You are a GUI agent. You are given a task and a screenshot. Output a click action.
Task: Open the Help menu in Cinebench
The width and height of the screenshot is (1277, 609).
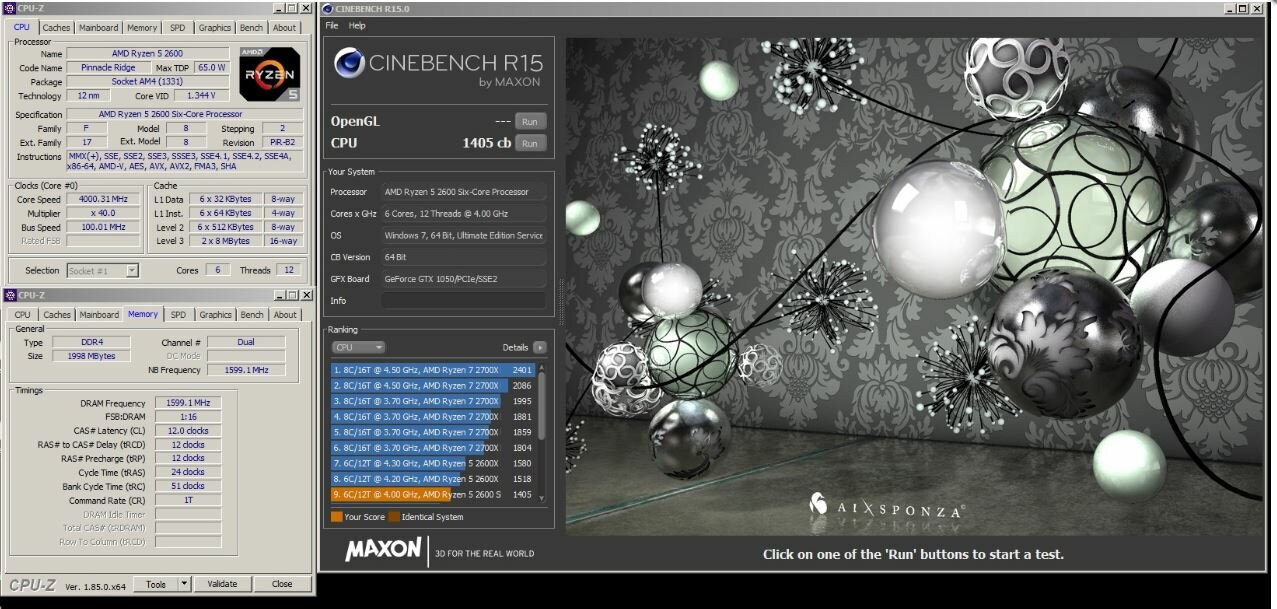(357, 25)
